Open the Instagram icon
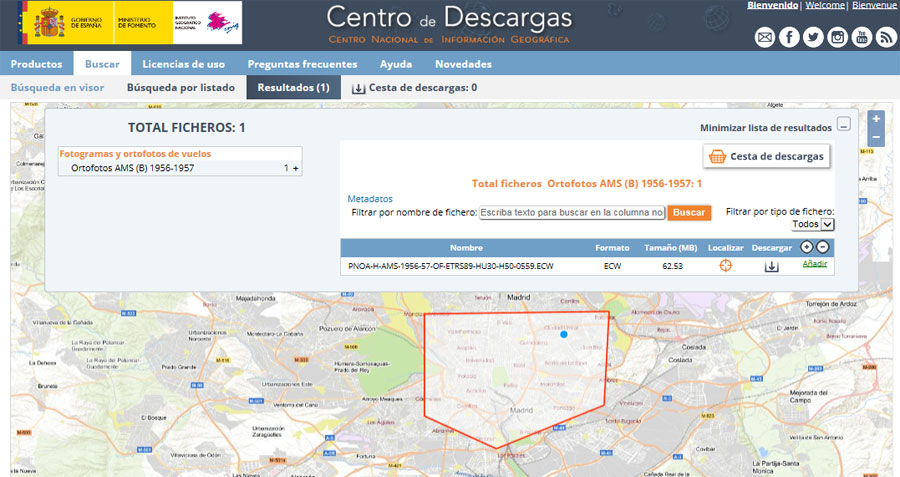This screenshot has width=900, height=477. [837, 37]
